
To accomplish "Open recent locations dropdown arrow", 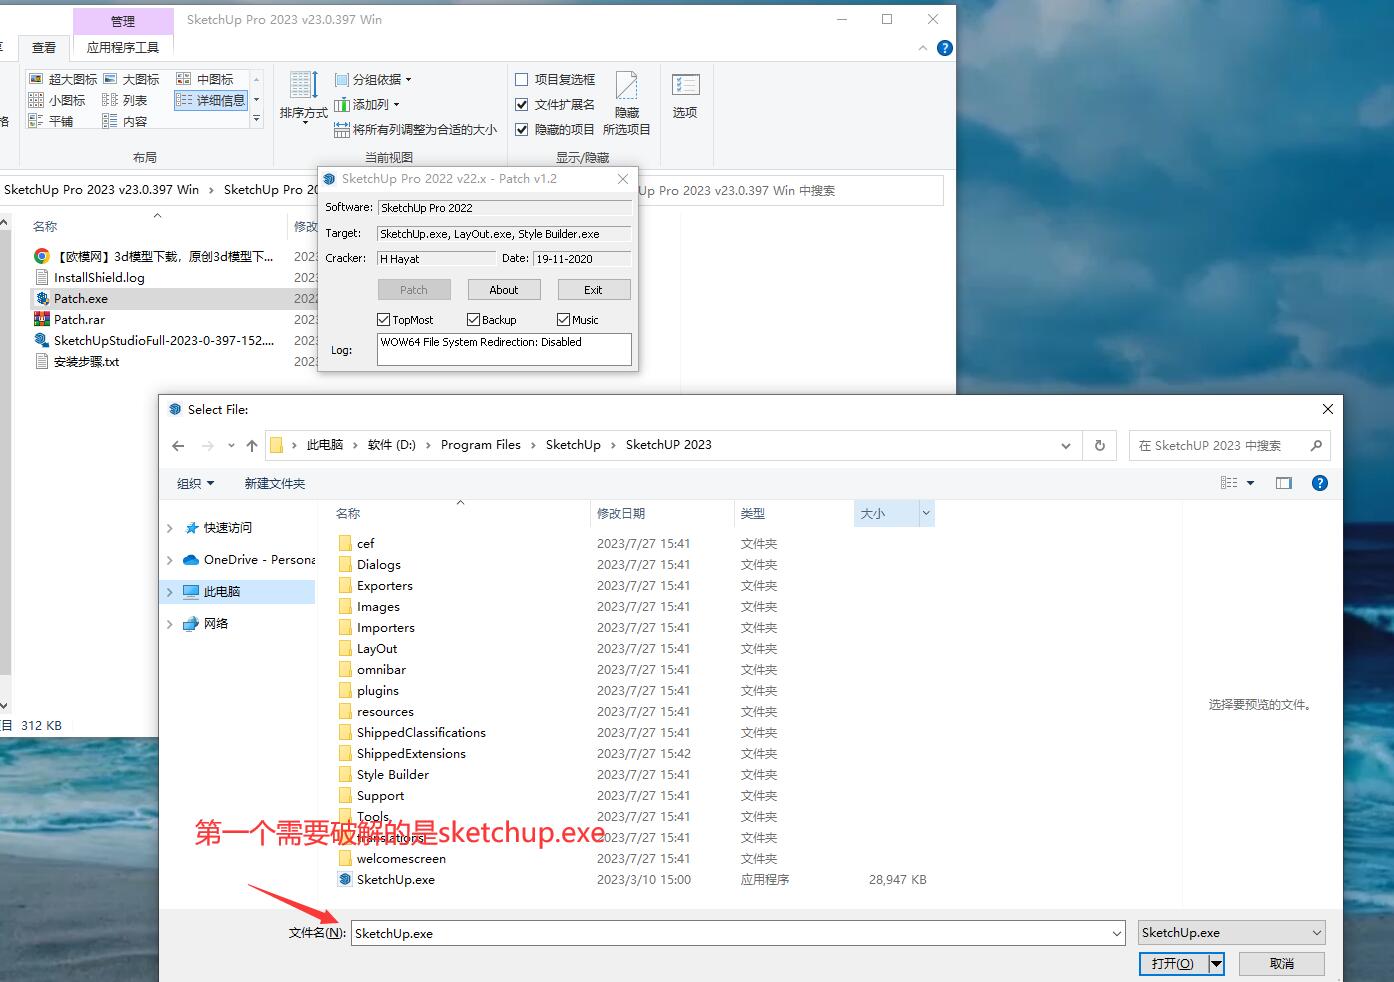I will click(231, 446).
